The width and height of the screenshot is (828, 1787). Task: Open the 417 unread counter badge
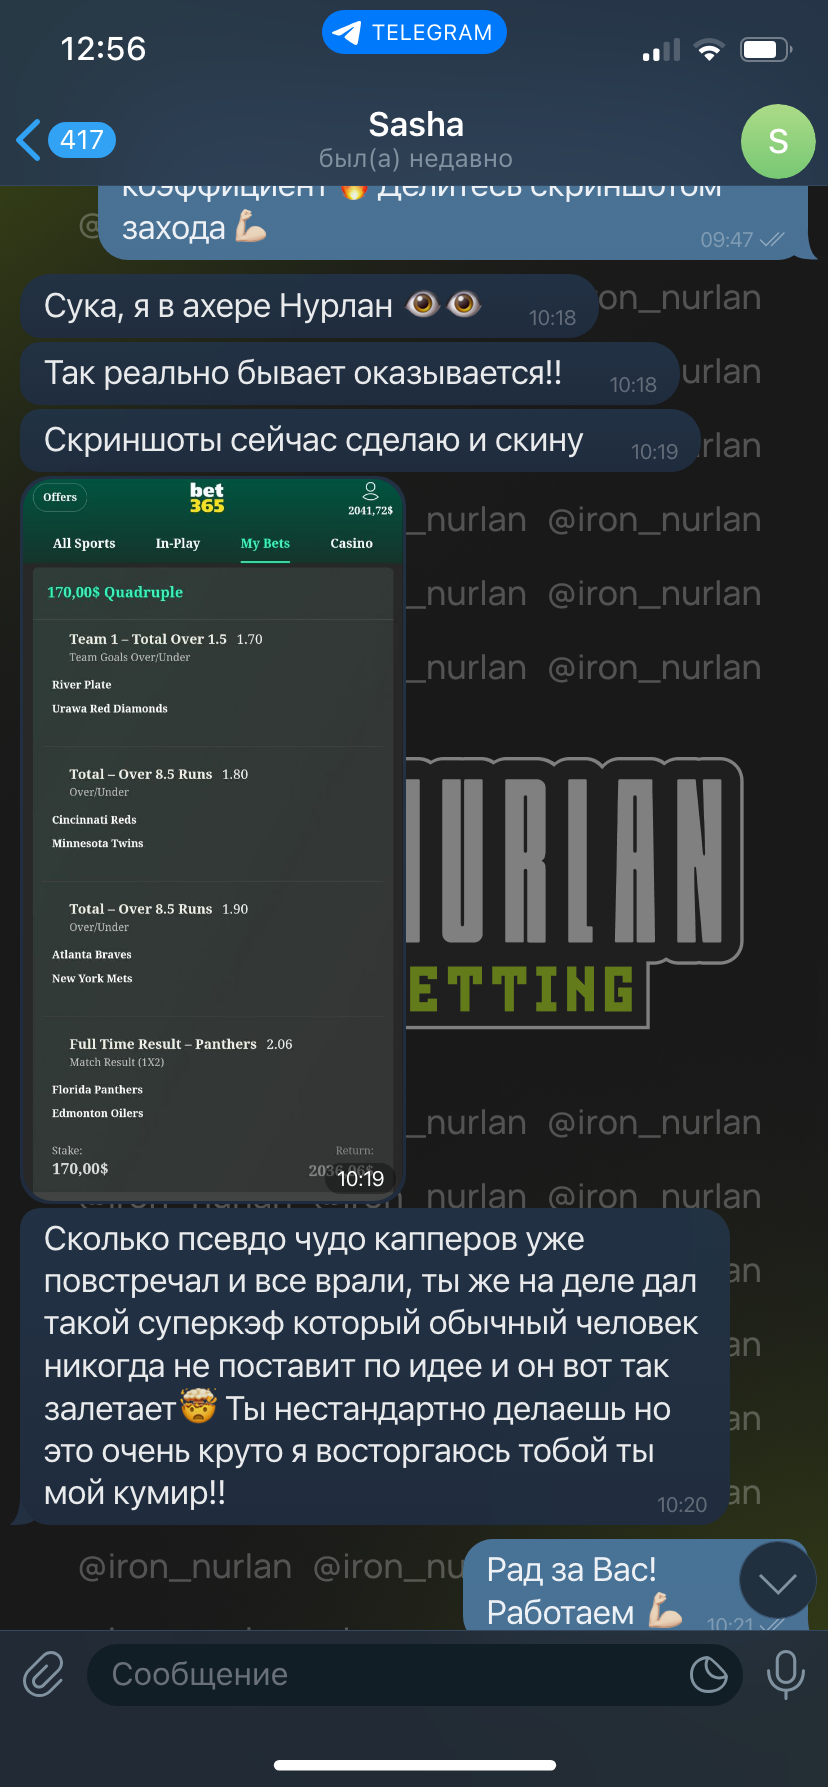coord(81,140)
